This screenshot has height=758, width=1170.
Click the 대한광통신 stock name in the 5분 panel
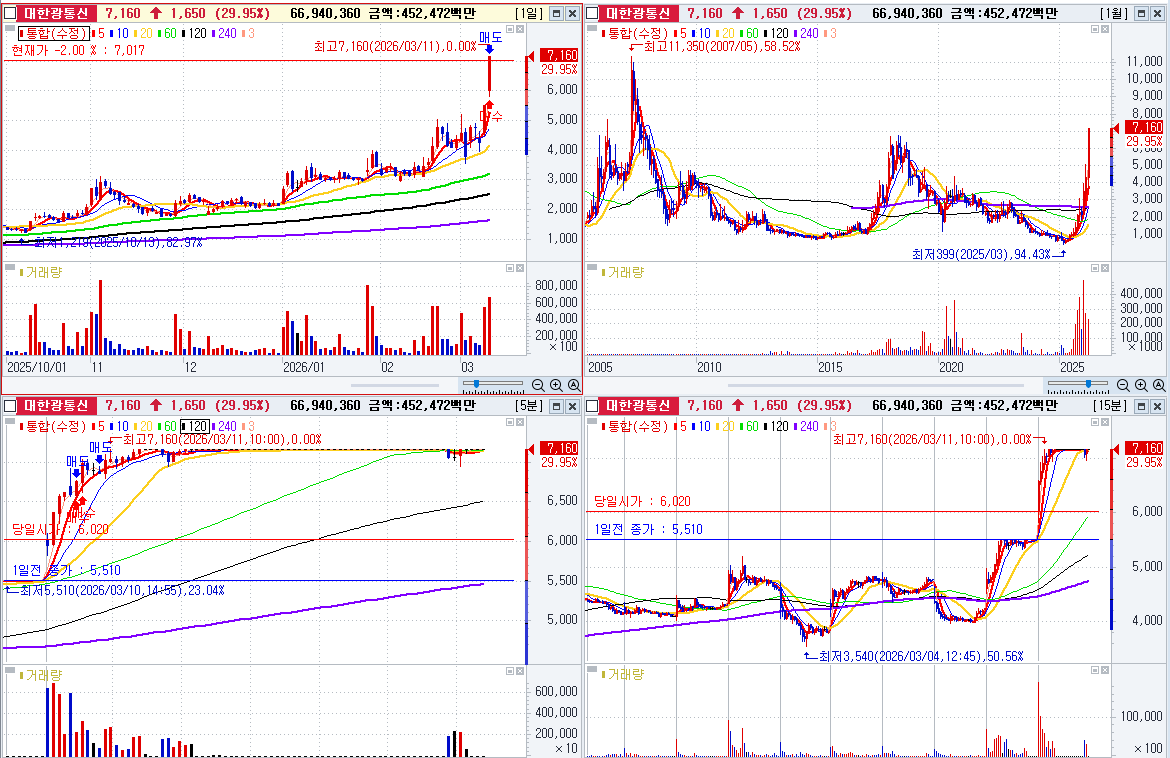point(56,406)
